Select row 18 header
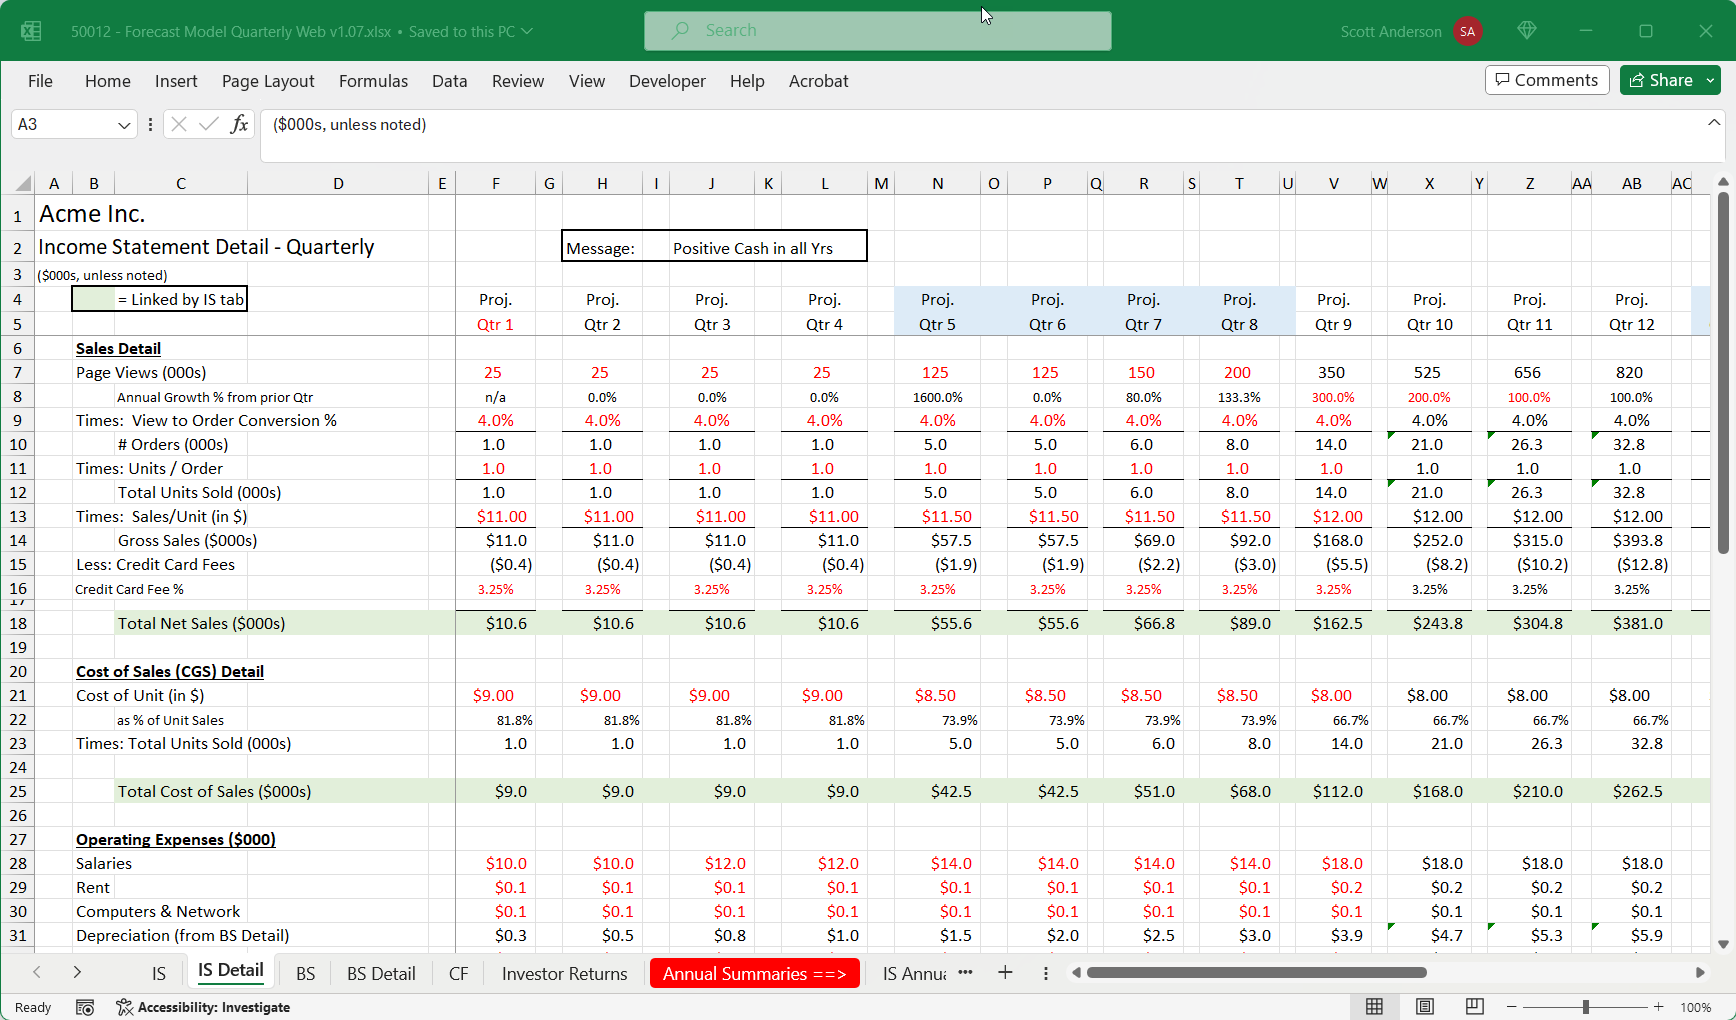Viewport: 1736px width, 1020px height. click(17, 623)
